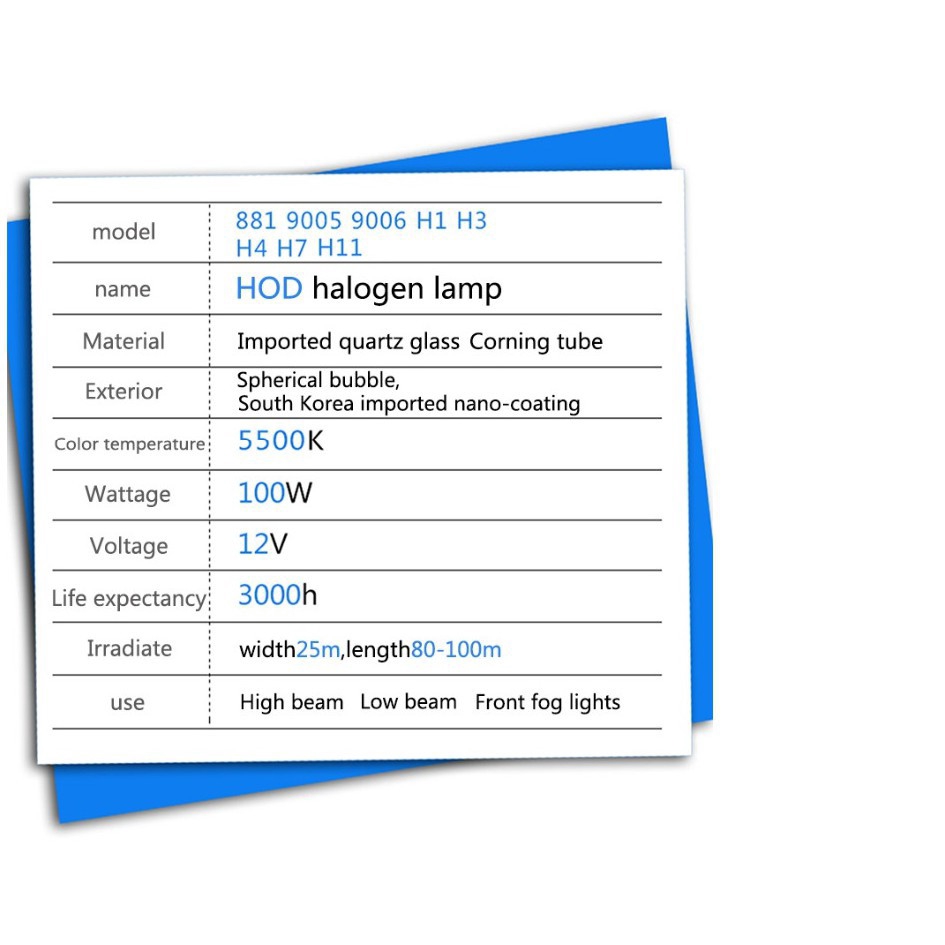945x945 pixels.
Task: Select the '12V' voltage value
Action: [263, 545]
